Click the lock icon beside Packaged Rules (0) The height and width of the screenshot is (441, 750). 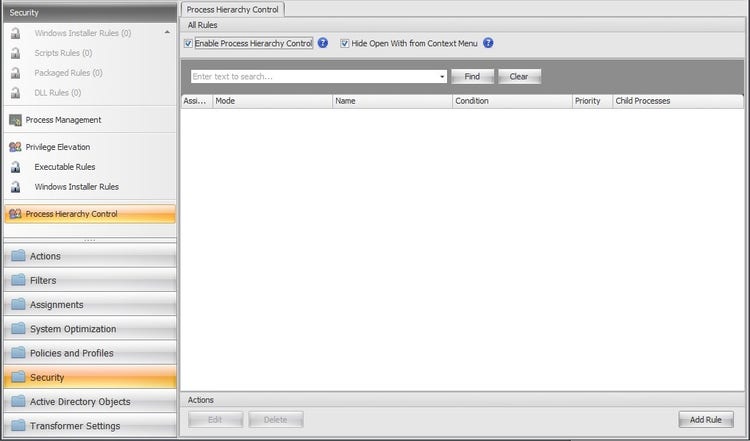[16, 73]
